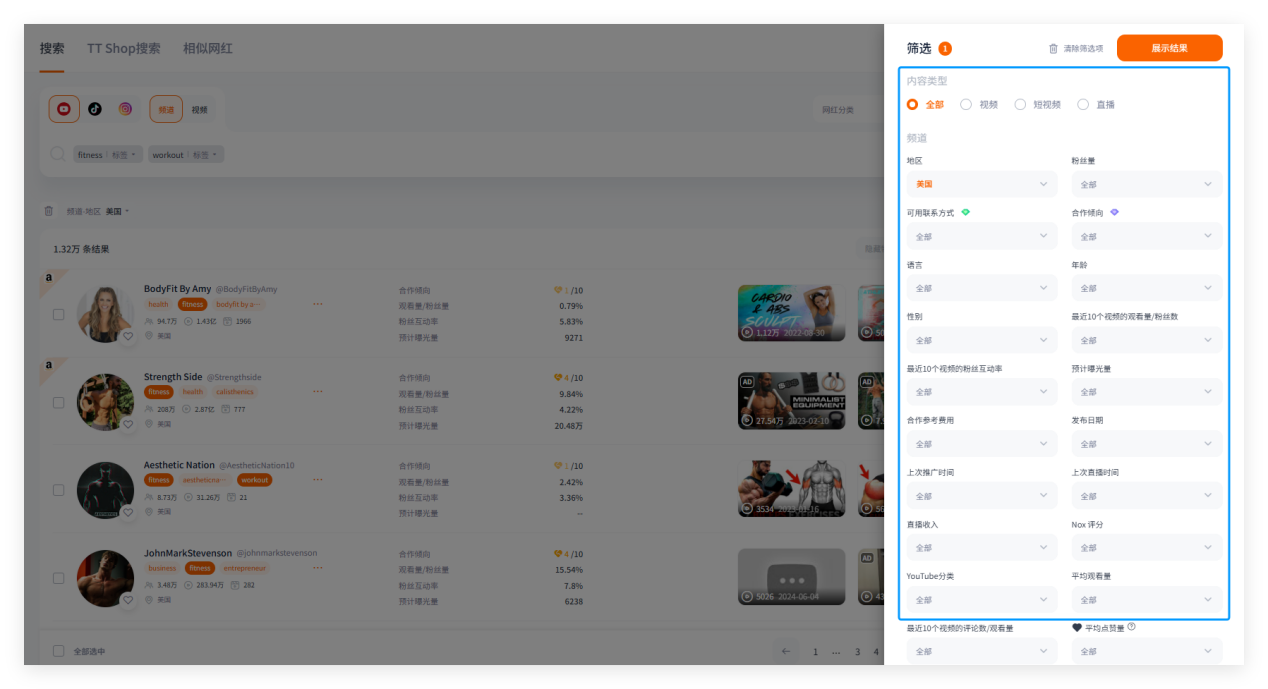Click the trash icon beside 清除筛选项

1053,48
